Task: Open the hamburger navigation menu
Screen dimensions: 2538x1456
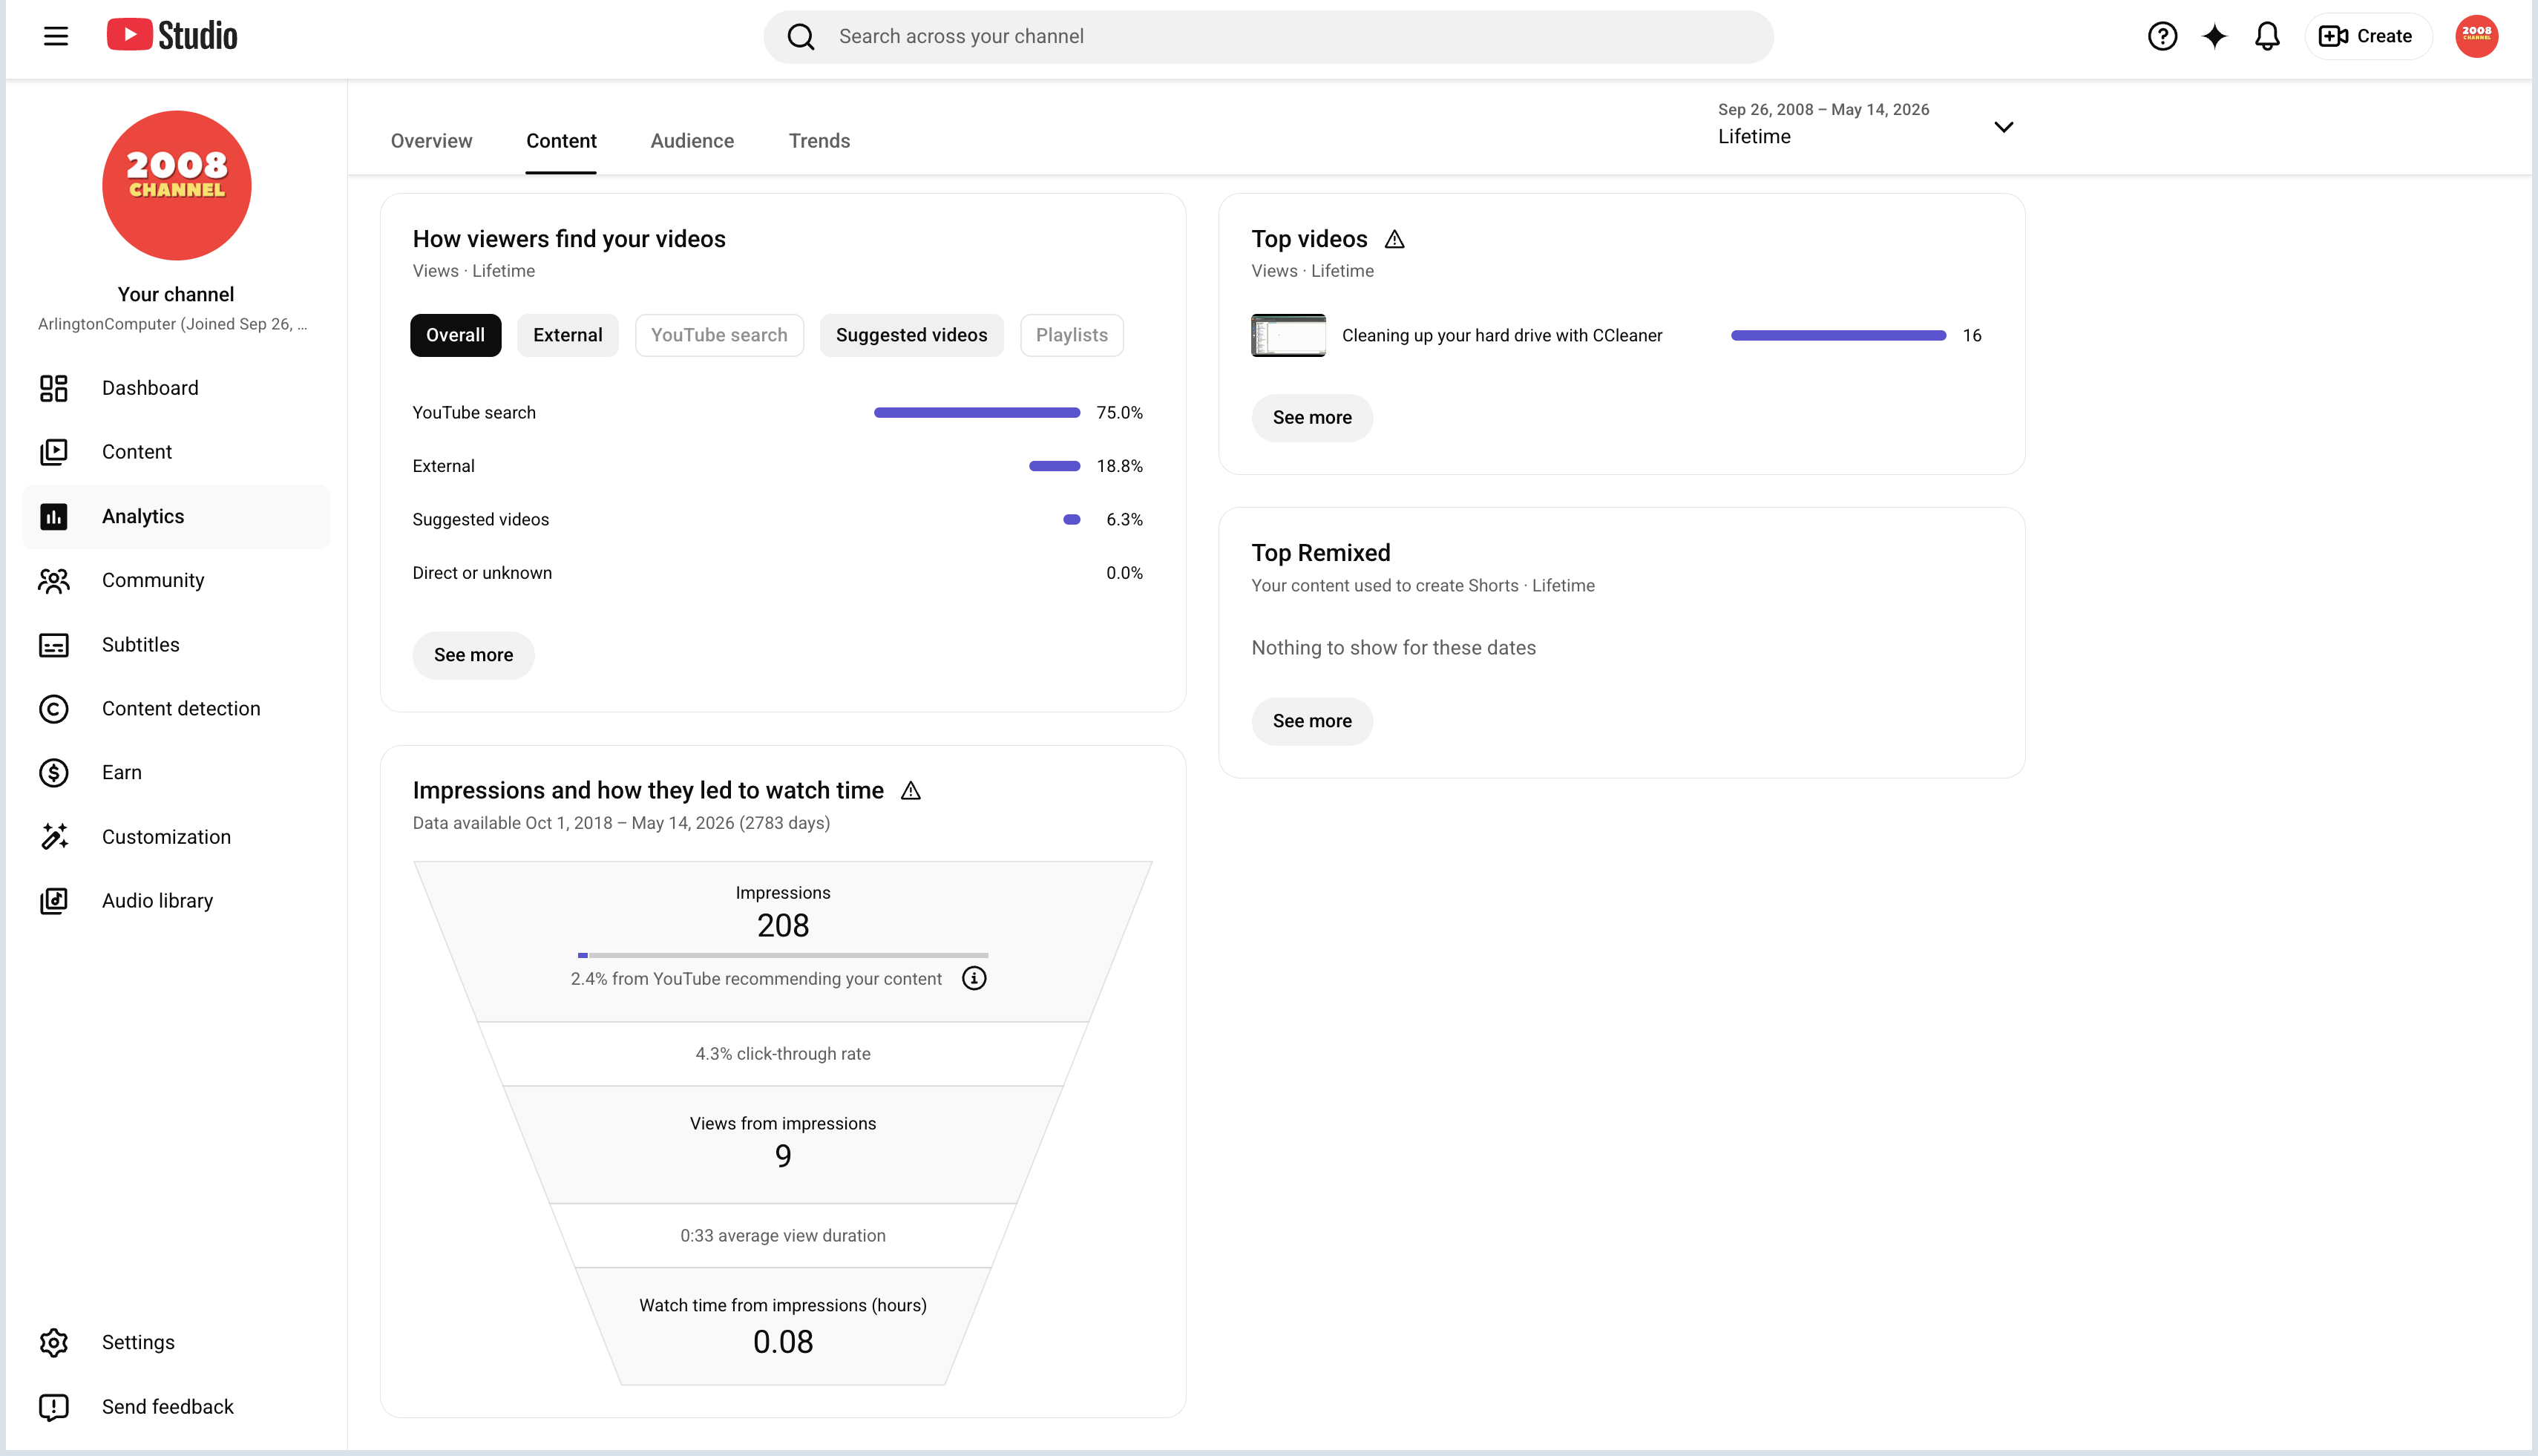Action: pyautogui.click(x=56, y=36)
